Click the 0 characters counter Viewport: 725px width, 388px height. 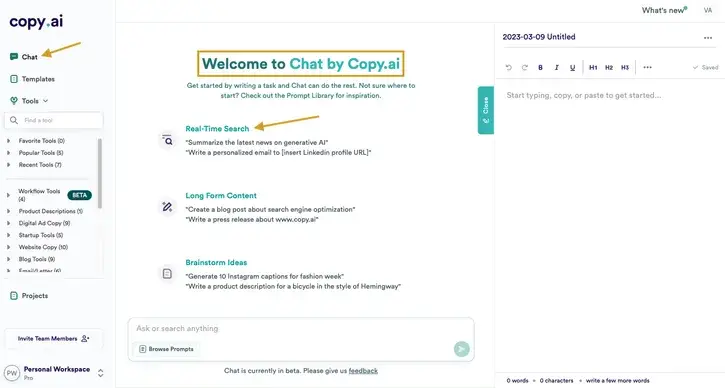pyautogui.click(x=557, y=381)
